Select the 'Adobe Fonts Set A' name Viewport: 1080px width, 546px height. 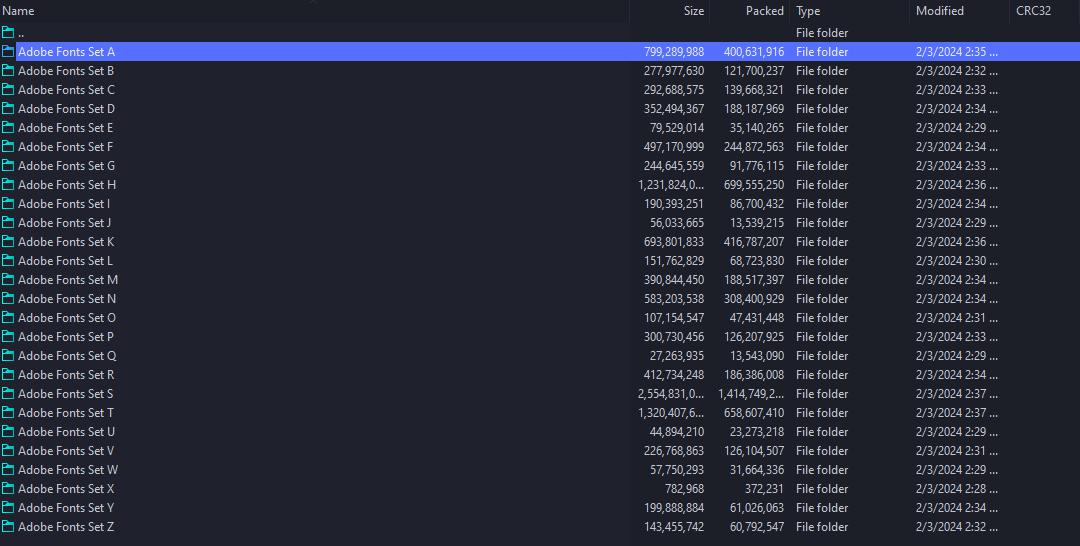[66, 52]
